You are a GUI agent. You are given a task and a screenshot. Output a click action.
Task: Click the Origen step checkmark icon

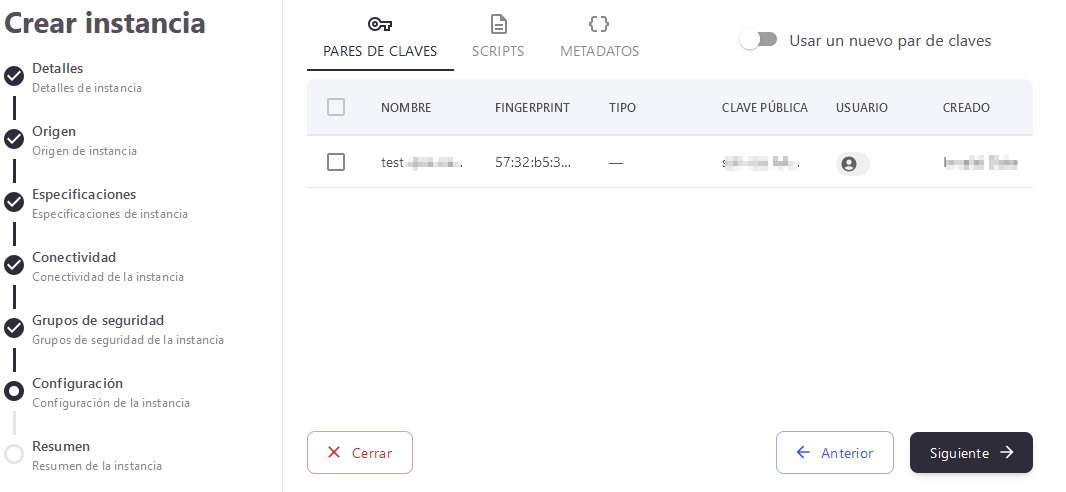[14, 139]
